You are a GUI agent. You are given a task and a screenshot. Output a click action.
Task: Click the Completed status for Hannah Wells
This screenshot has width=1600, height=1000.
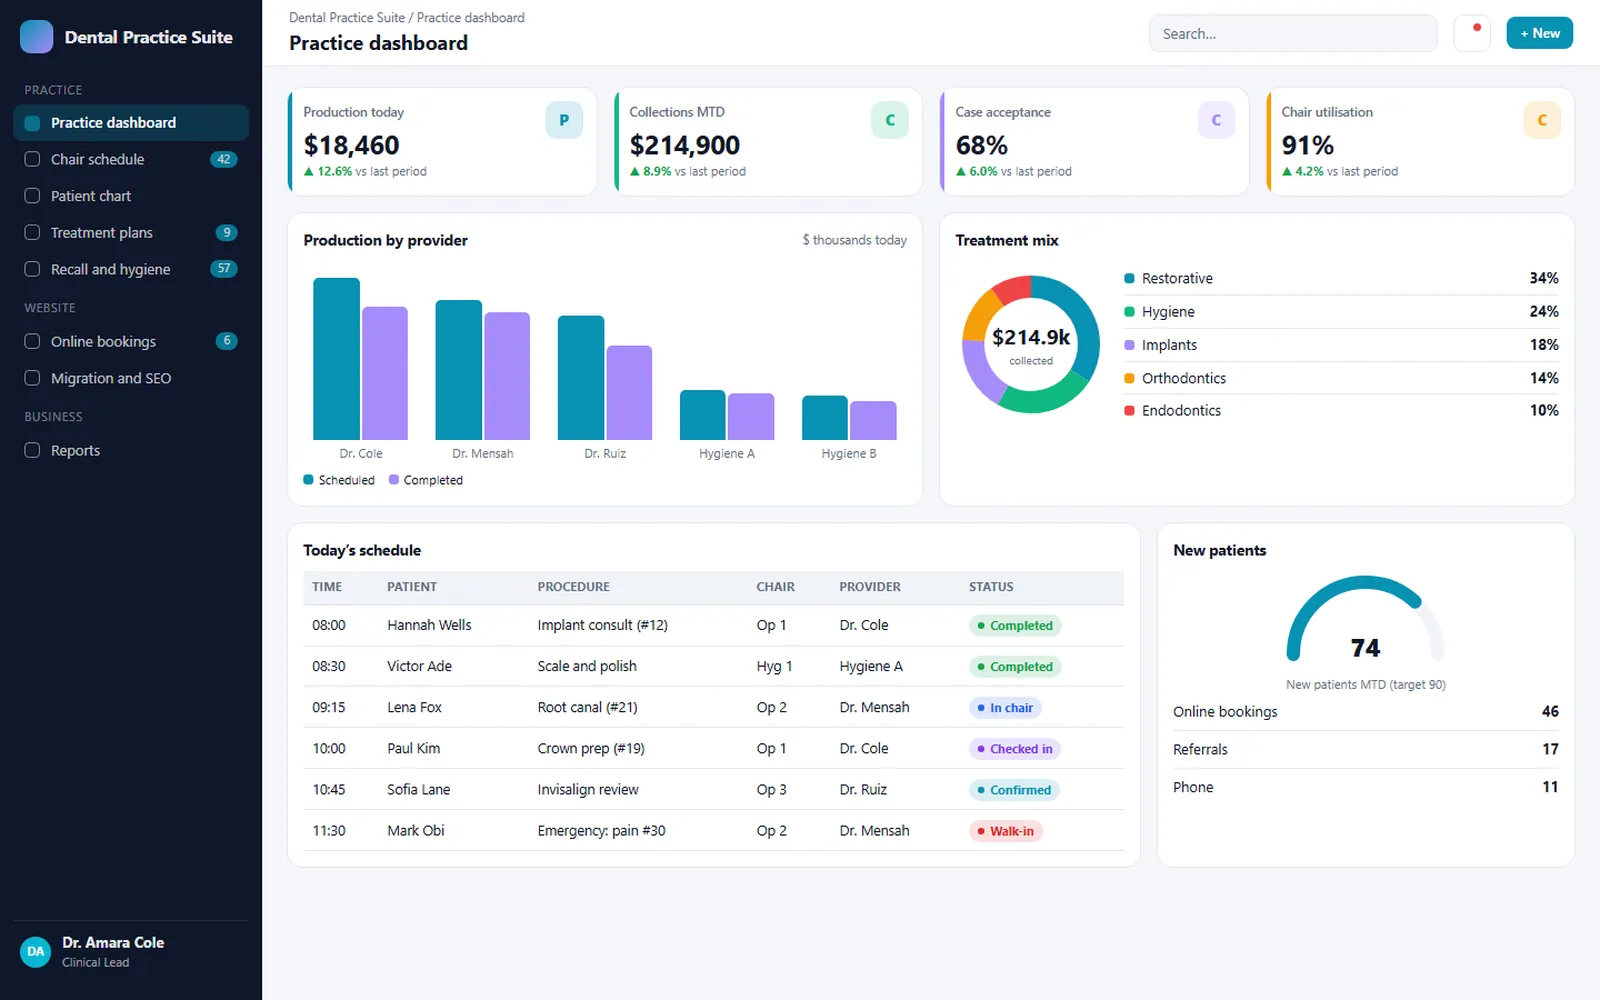(1015, 626)
